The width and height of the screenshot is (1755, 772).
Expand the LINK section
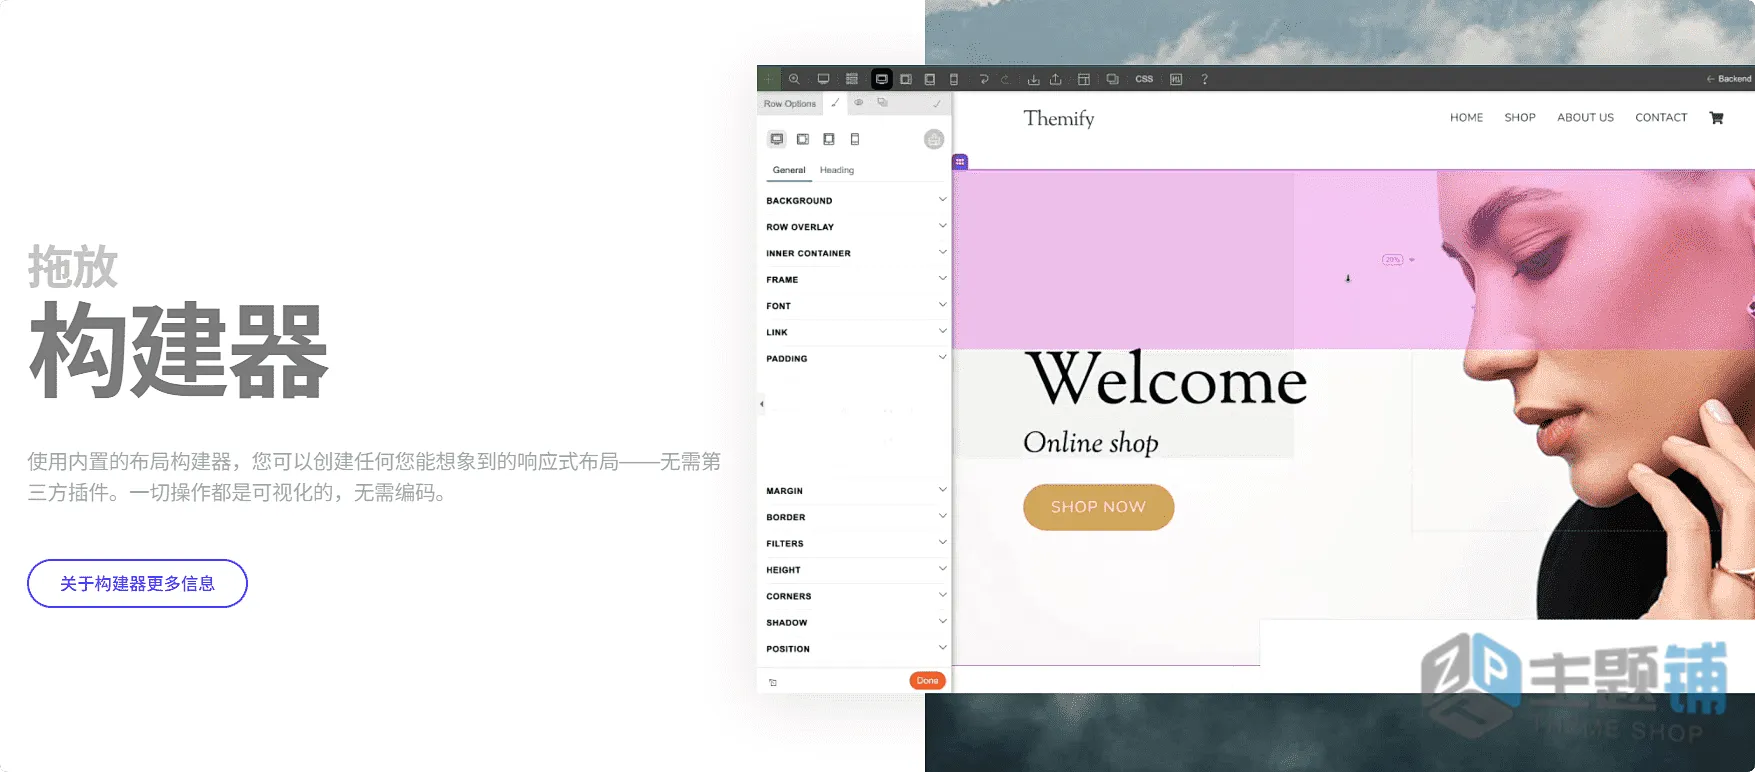[x=855, y=332]
